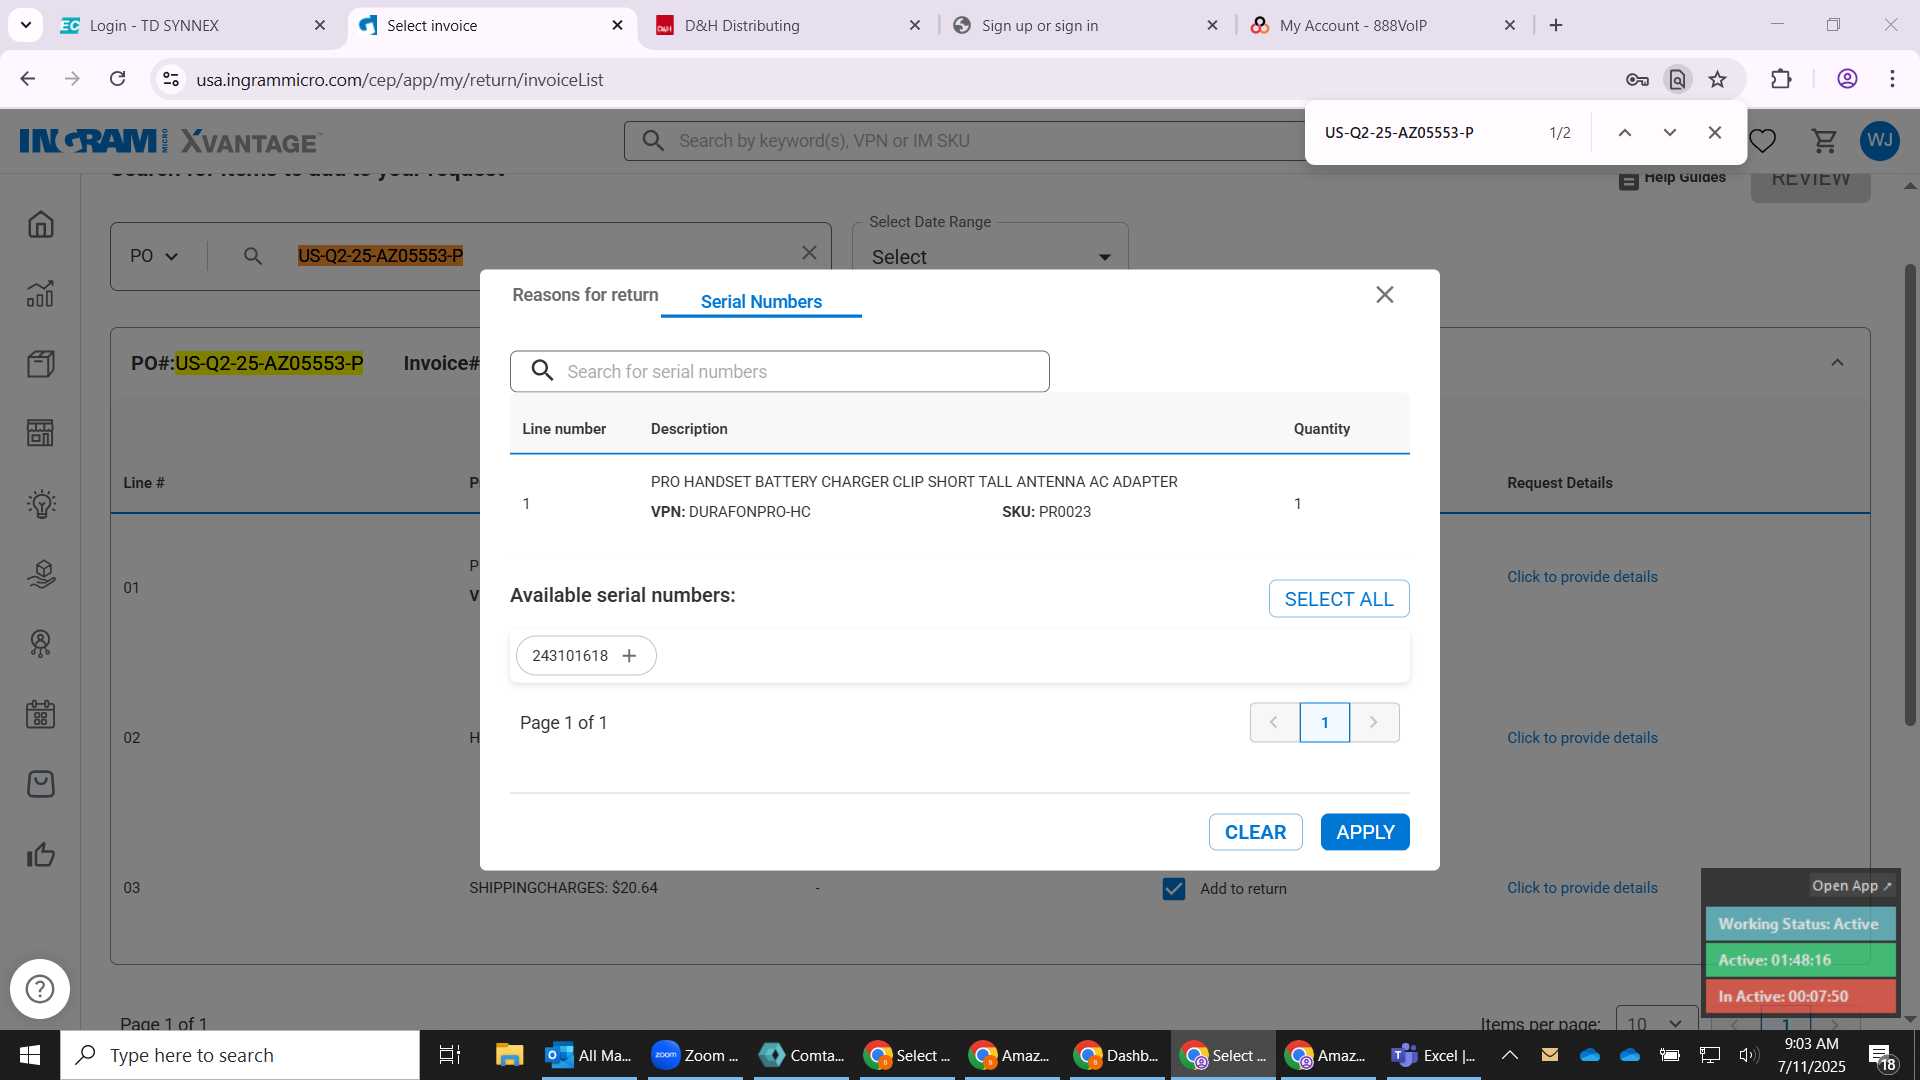Uncheck Add to return on SHIPPINGCHARGES line
Image resolution: width=1920 pixels, height=1080 pixels.
[1174, 889]
